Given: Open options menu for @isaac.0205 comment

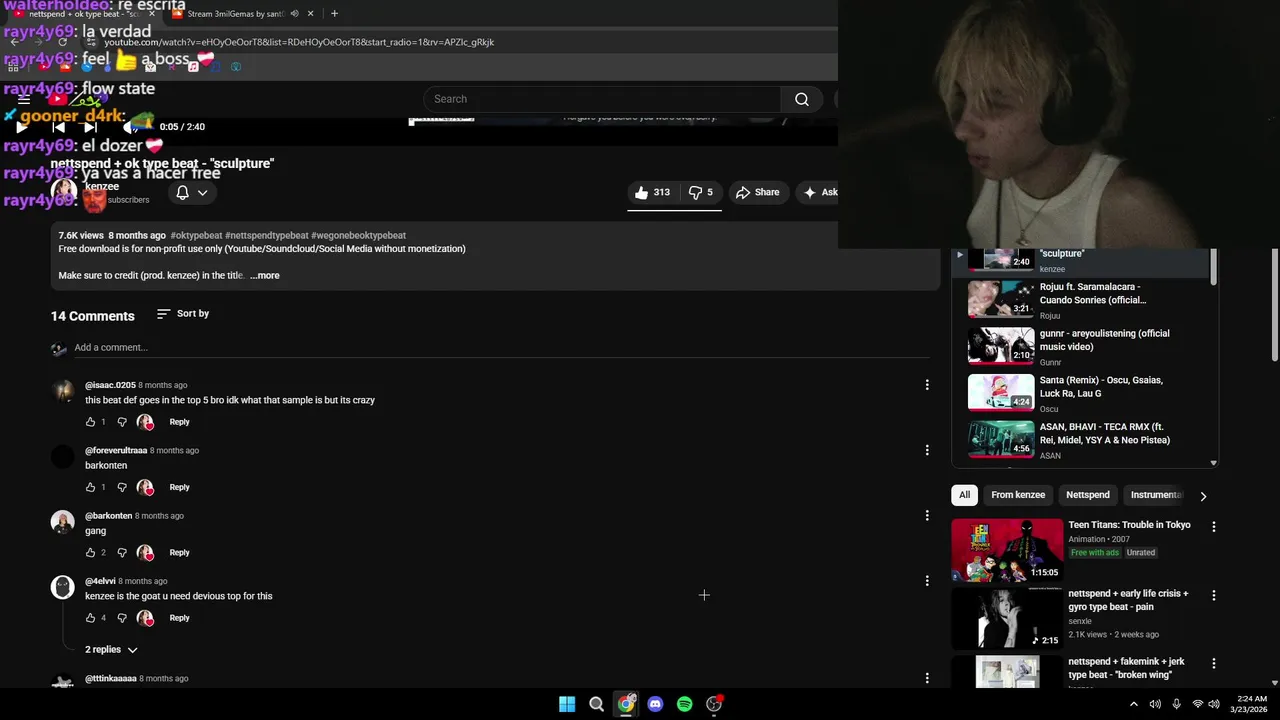Looking at the screenshot, I should (927, 385).
